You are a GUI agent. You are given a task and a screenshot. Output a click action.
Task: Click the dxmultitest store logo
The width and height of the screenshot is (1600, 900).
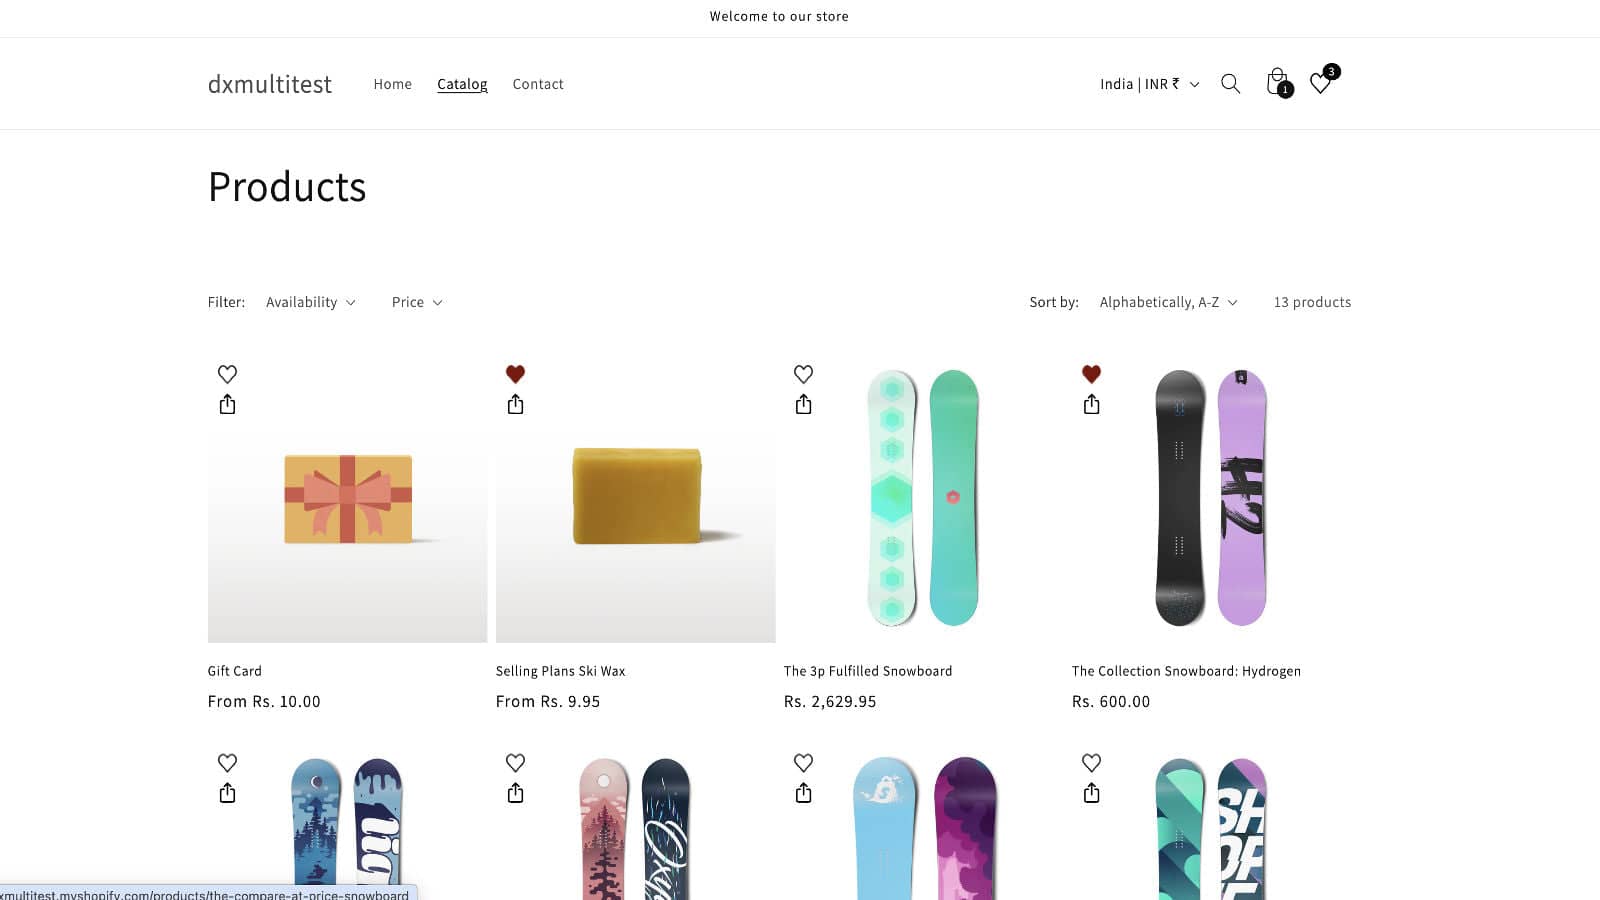(x=269, y=84)
